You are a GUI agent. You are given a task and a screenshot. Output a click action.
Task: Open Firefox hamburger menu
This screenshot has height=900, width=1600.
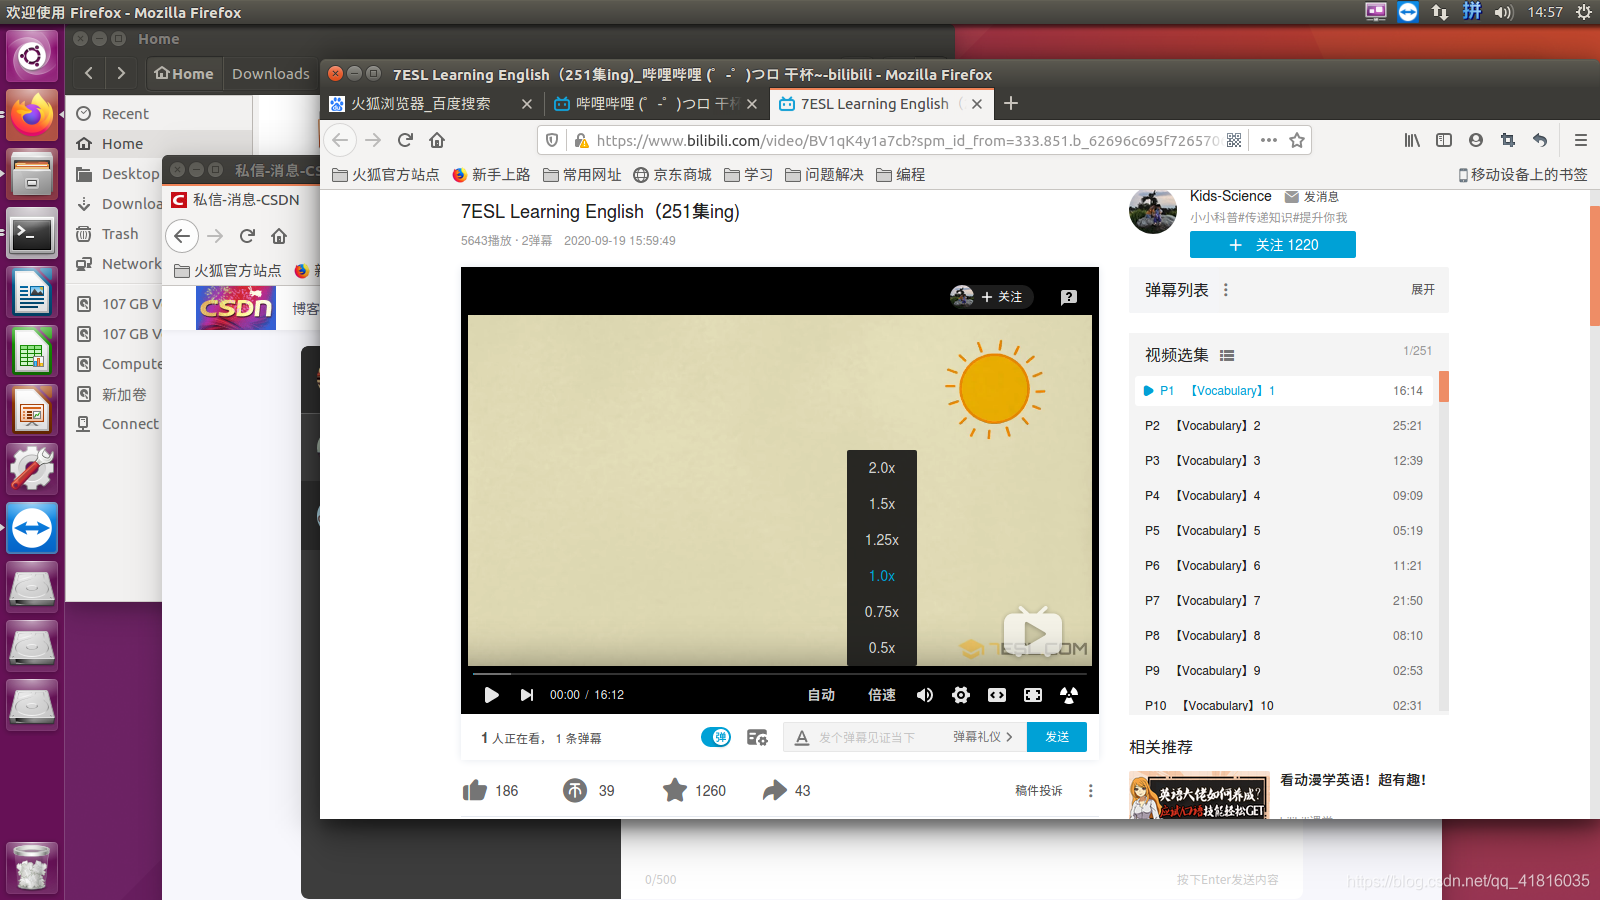pyautogui.click(x=1581, y=140)
